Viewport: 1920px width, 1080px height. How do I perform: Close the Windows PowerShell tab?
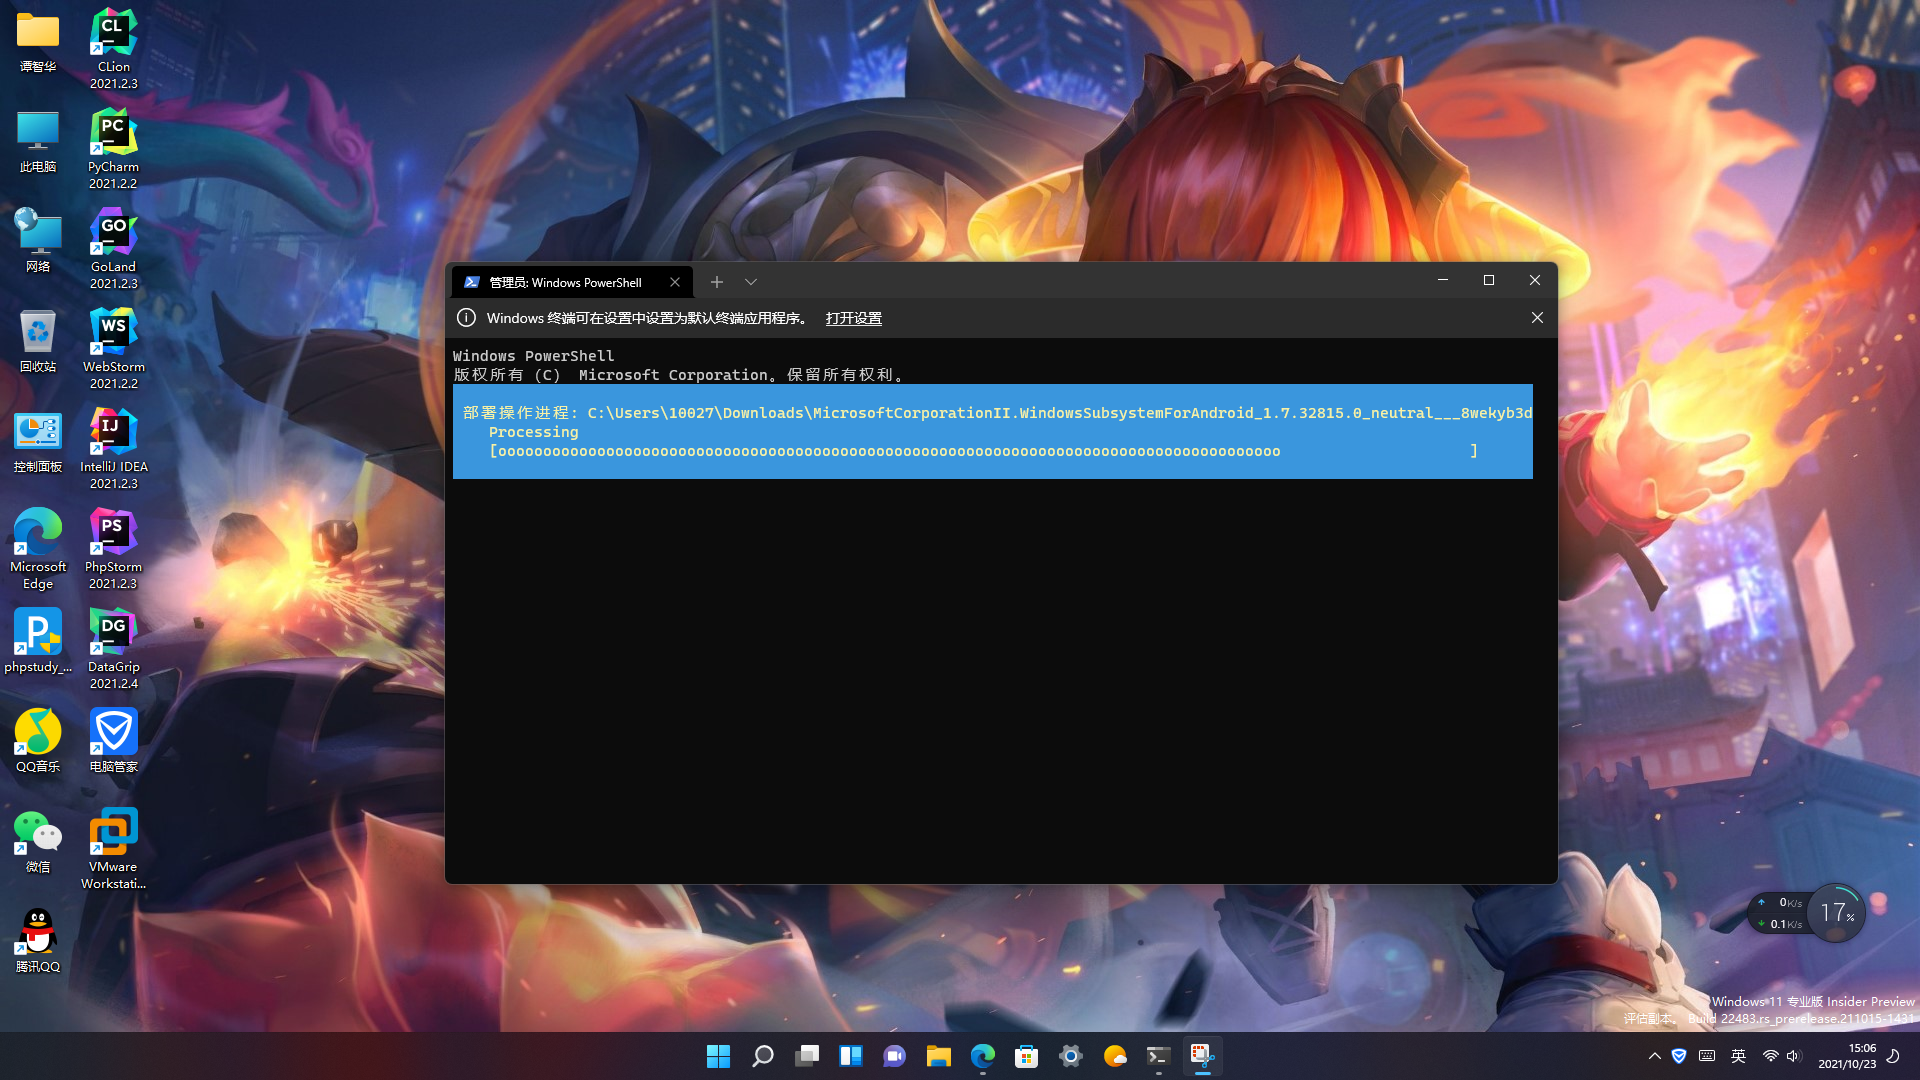675,282
